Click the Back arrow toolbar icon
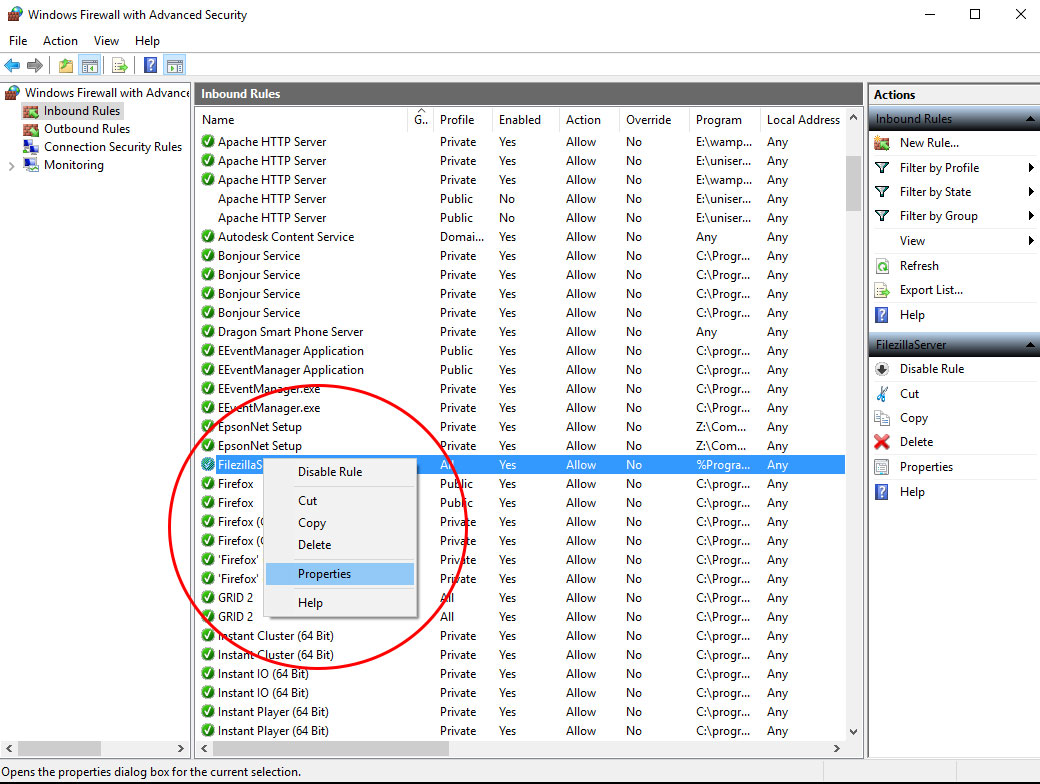This screenshot has height=784, width=1040. (x=12, y=65)
